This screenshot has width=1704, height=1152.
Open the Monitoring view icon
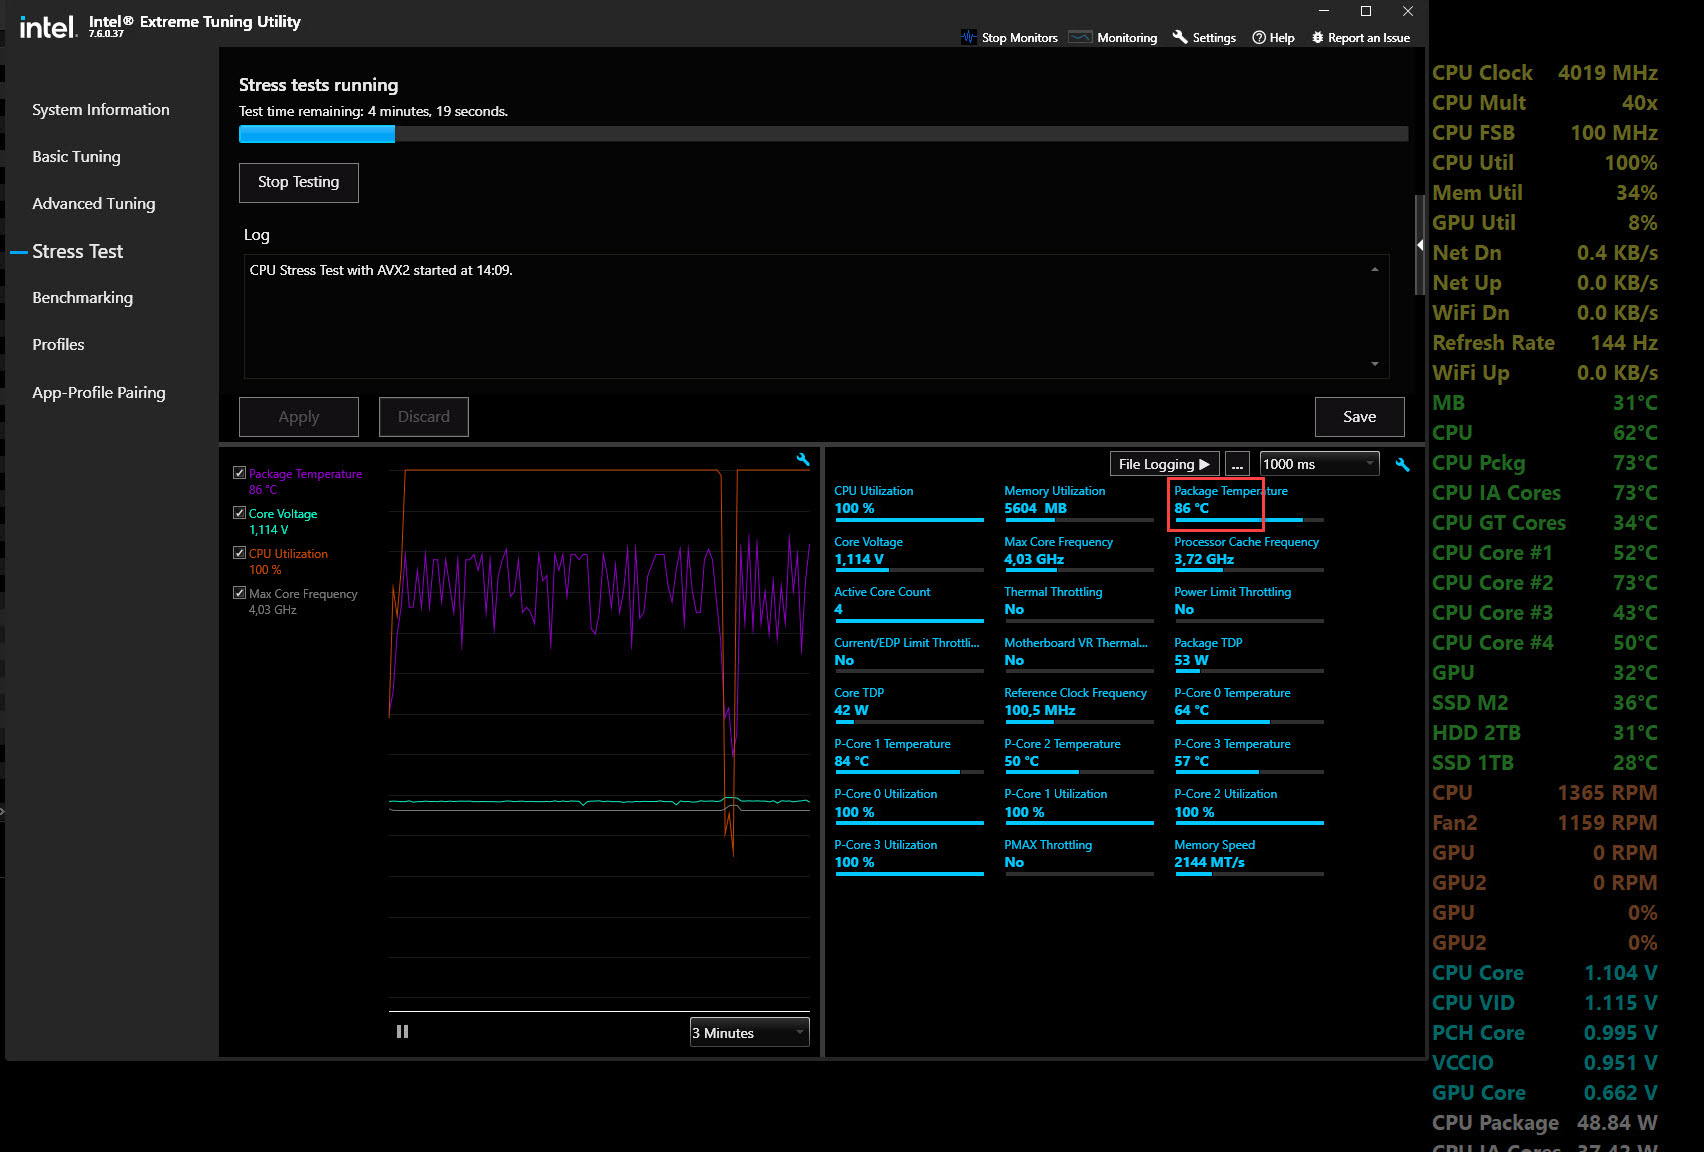1080,37
